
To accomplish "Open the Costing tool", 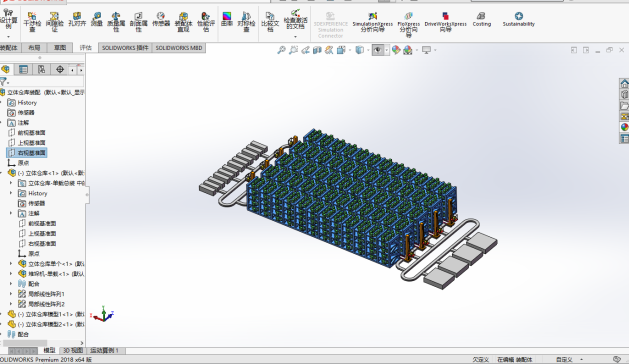I will (x=481, y=19).
